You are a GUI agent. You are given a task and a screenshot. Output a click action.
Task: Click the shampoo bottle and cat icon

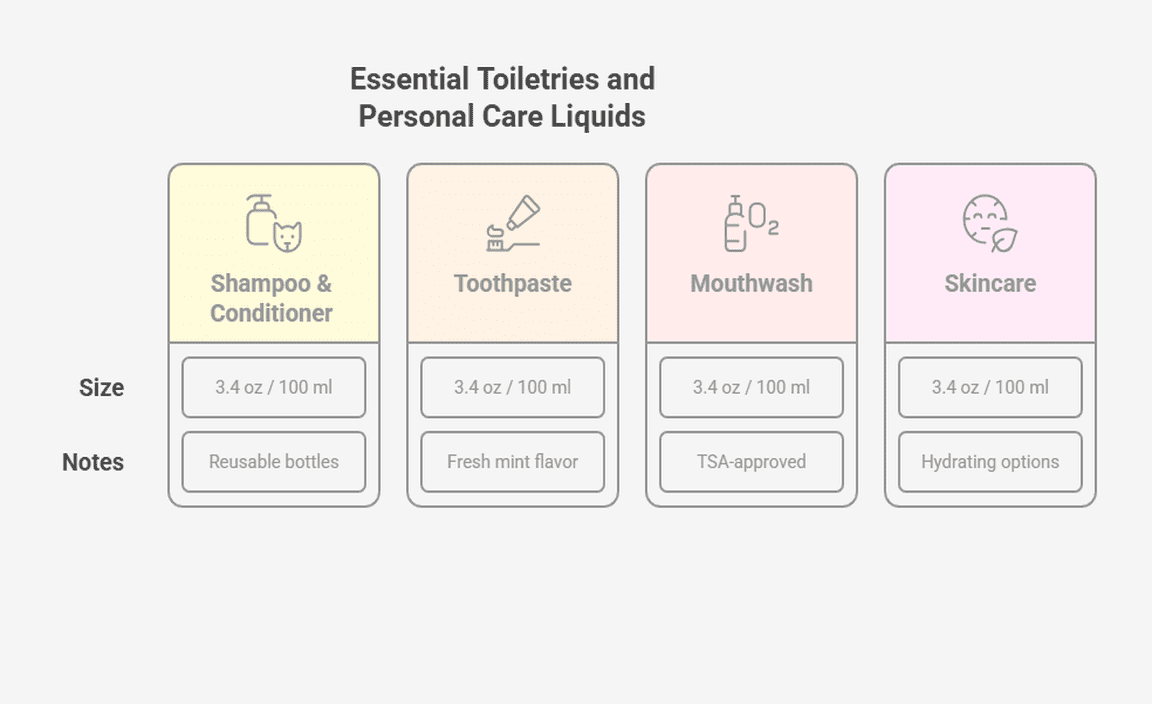274,222
